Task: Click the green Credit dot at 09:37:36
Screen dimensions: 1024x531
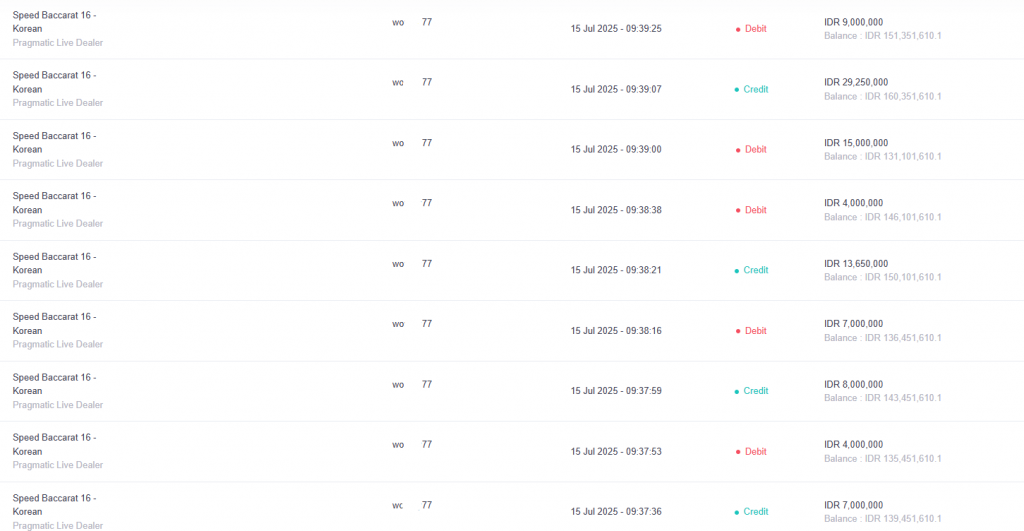Action: click(737, 512)
